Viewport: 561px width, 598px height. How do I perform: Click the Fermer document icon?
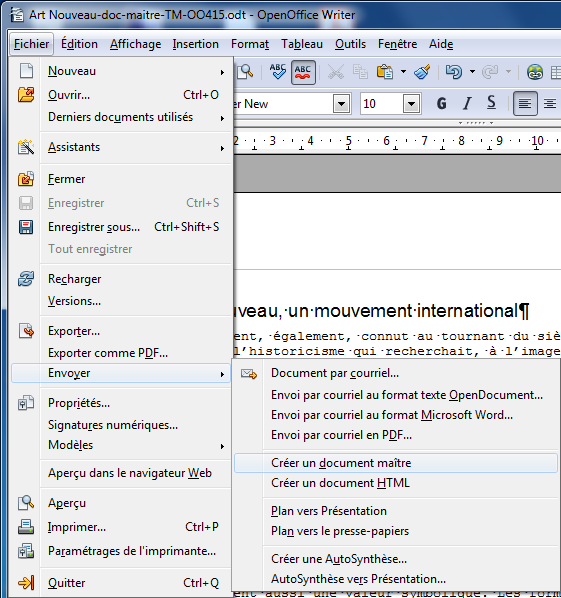(26, 179)
